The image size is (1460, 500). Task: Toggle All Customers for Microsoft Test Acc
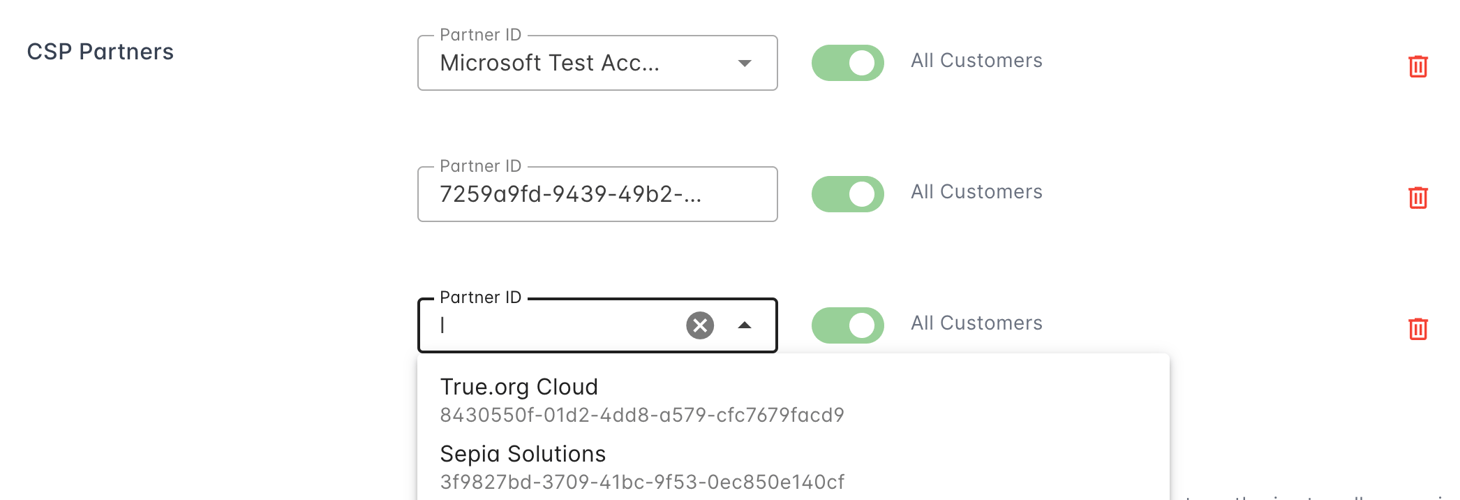tap(847, 63)
